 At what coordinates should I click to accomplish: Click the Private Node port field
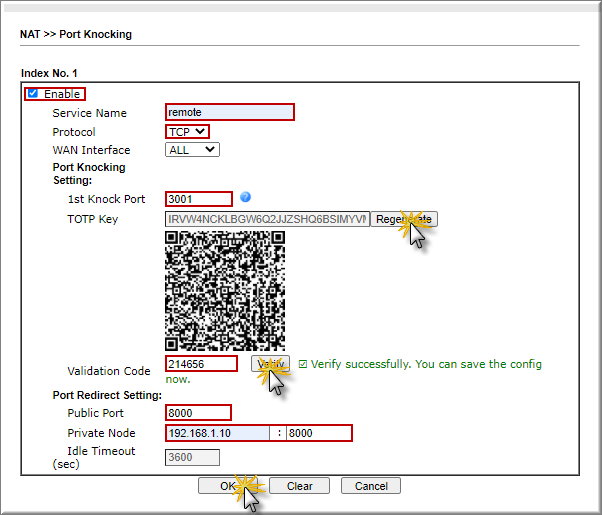click(319, 433)
